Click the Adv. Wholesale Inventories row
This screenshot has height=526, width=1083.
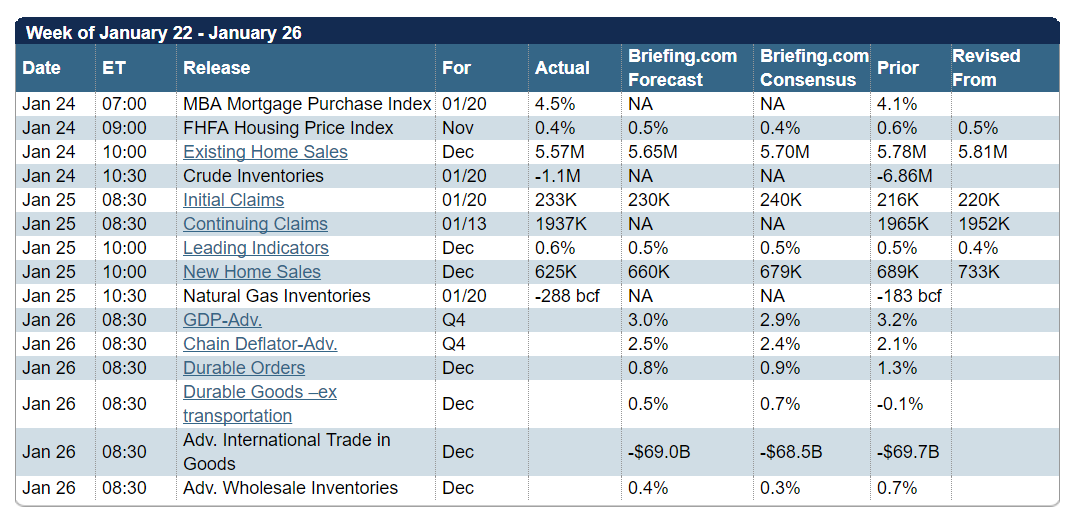[x=537, y=488]
